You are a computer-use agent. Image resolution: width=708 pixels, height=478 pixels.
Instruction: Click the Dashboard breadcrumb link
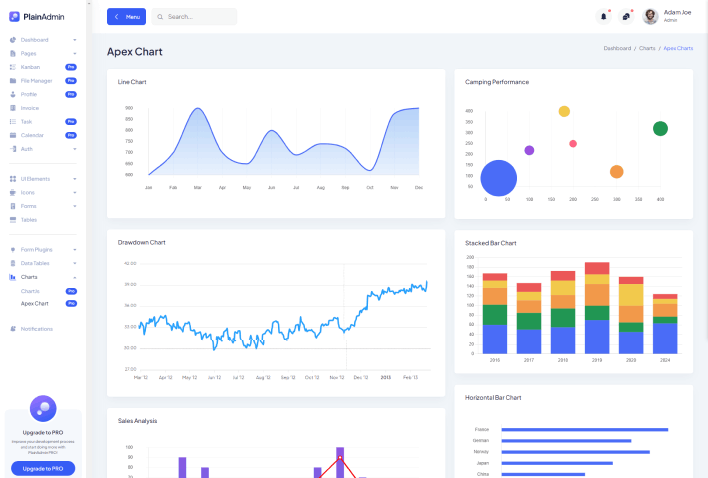point(617,48)
